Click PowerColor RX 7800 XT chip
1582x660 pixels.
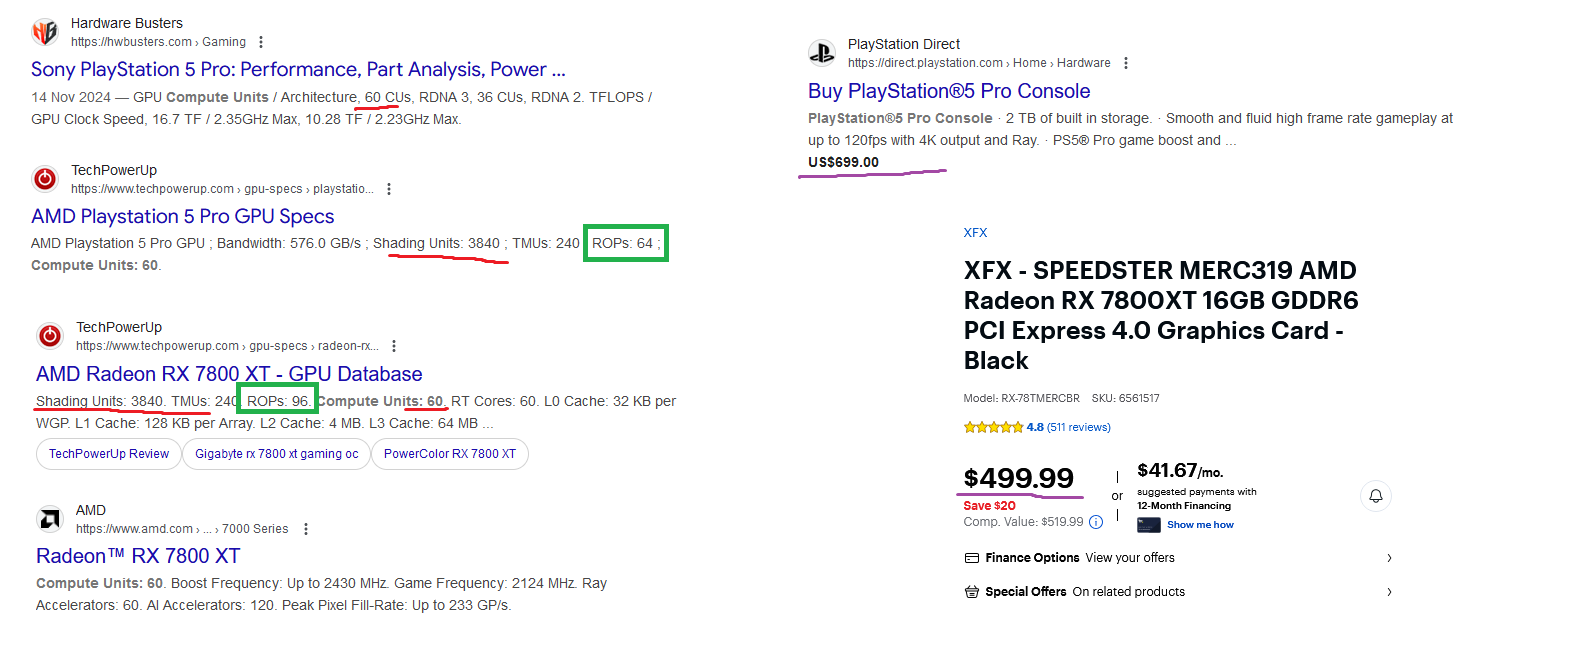coord(450,454)
